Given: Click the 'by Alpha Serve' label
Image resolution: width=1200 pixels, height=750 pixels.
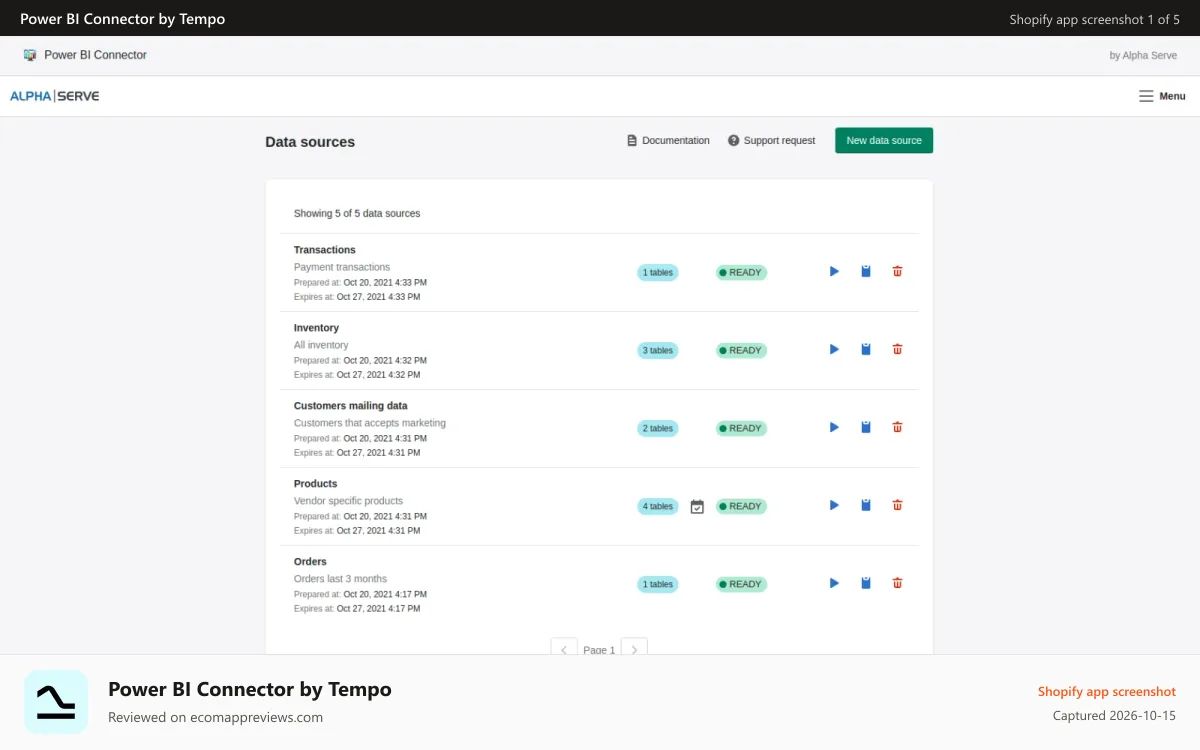Looking at the screenshot, I should pos(1143,55).
